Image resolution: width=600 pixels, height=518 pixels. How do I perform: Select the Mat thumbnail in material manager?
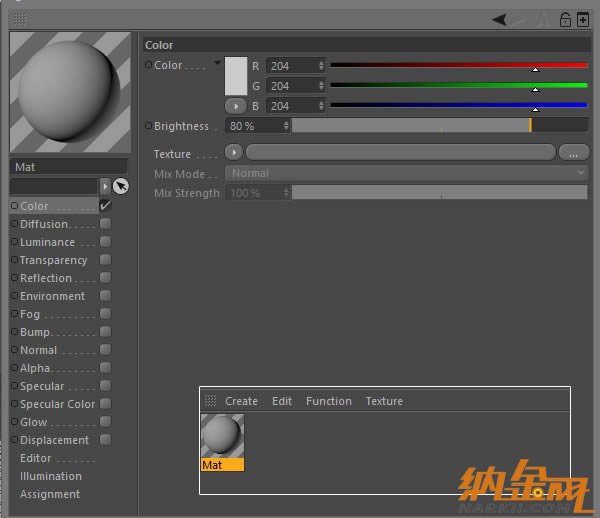coord(222,443)
